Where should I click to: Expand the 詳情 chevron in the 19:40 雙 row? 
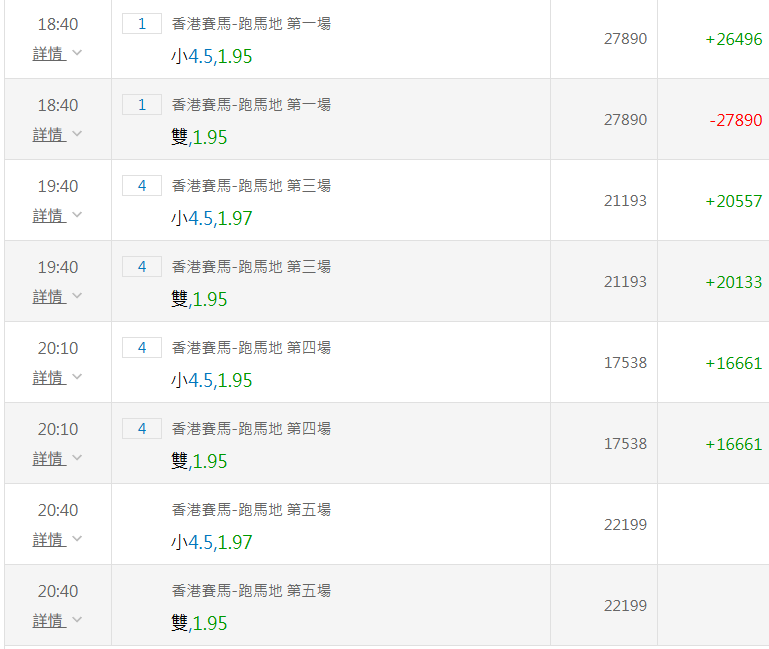77,296
